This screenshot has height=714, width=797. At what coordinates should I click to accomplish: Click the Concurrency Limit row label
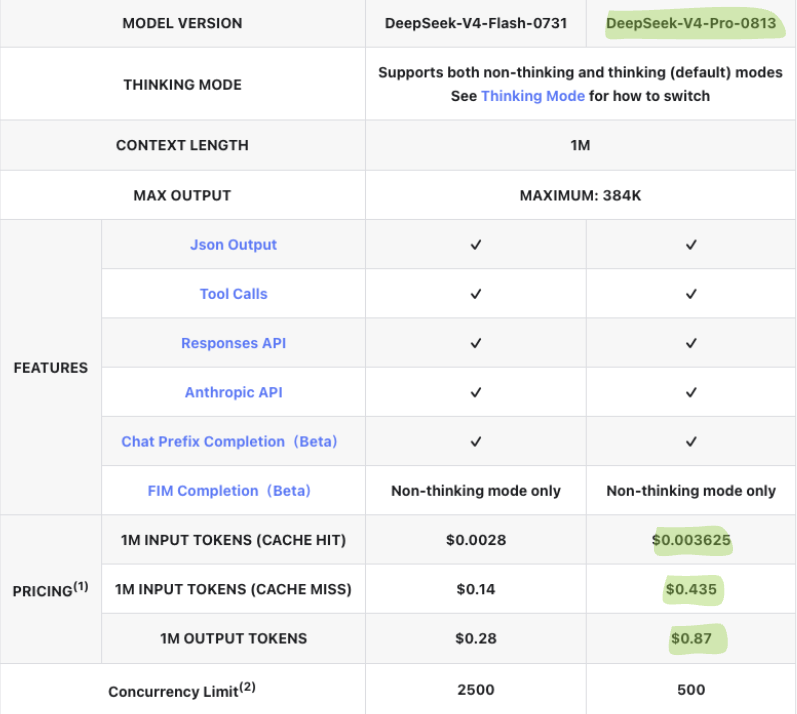point(182,691)
